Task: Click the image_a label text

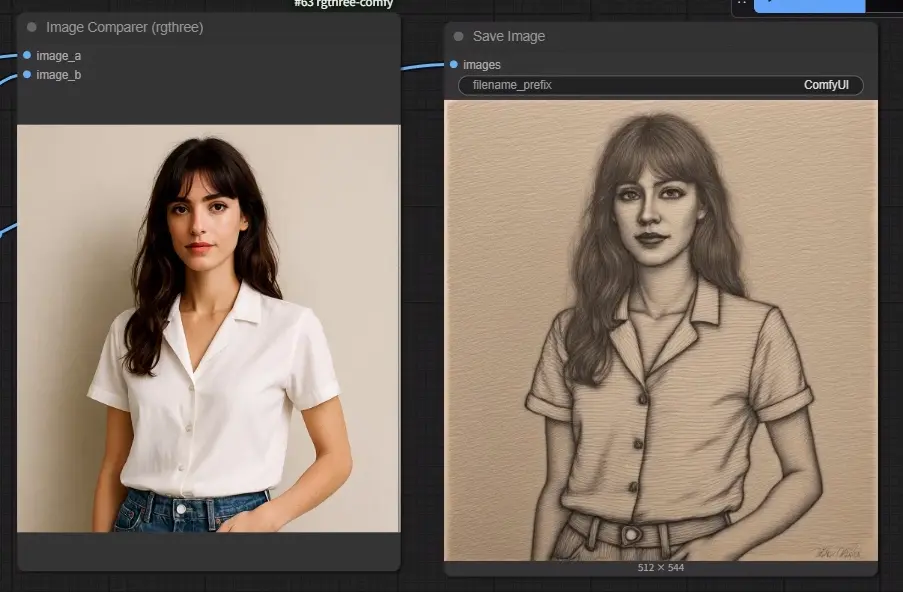Action: 59,56
